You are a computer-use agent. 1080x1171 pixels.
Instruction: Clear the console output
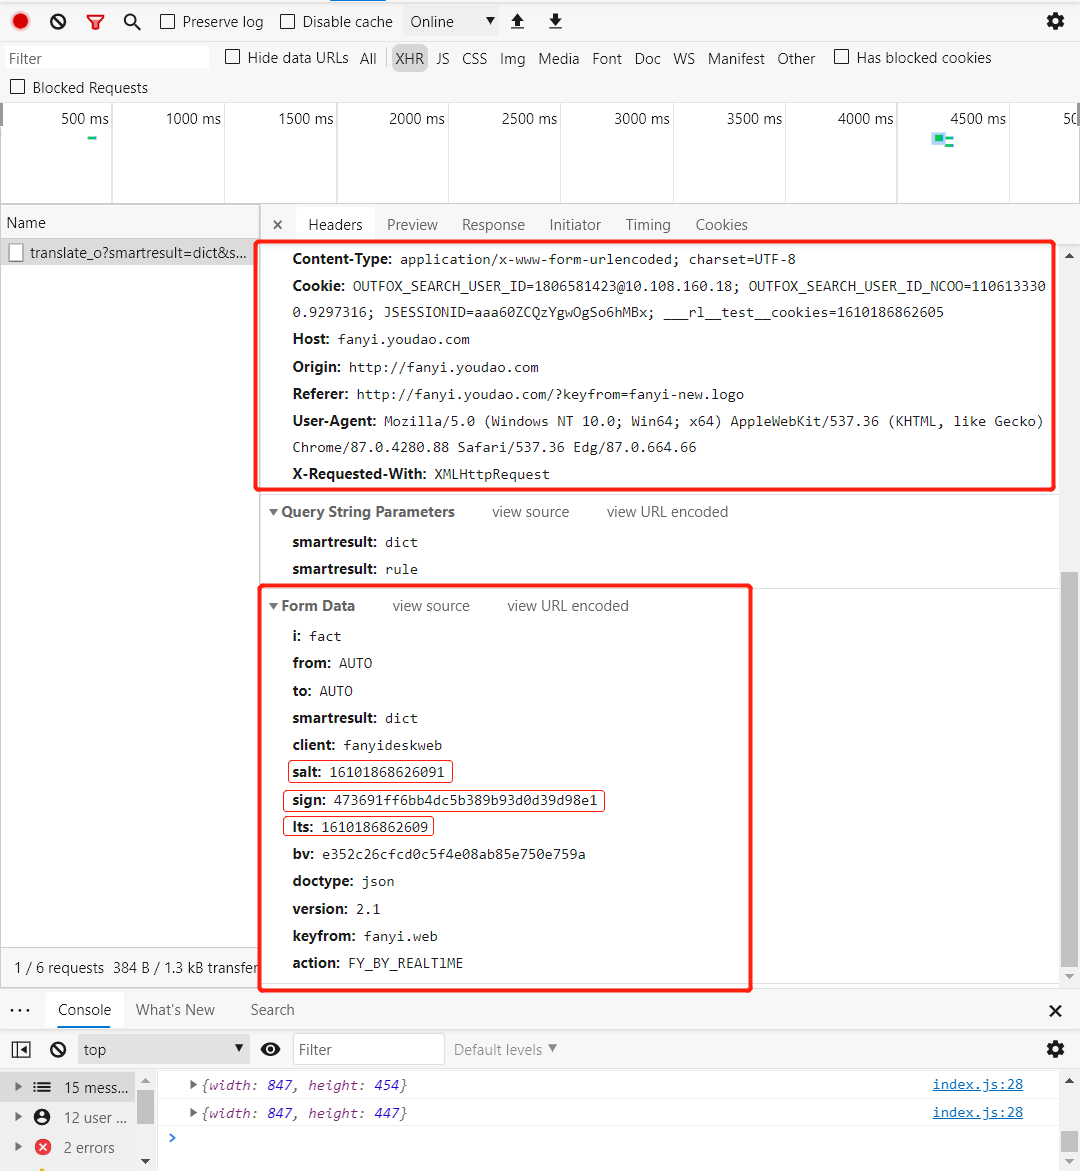click(58, 1049)
